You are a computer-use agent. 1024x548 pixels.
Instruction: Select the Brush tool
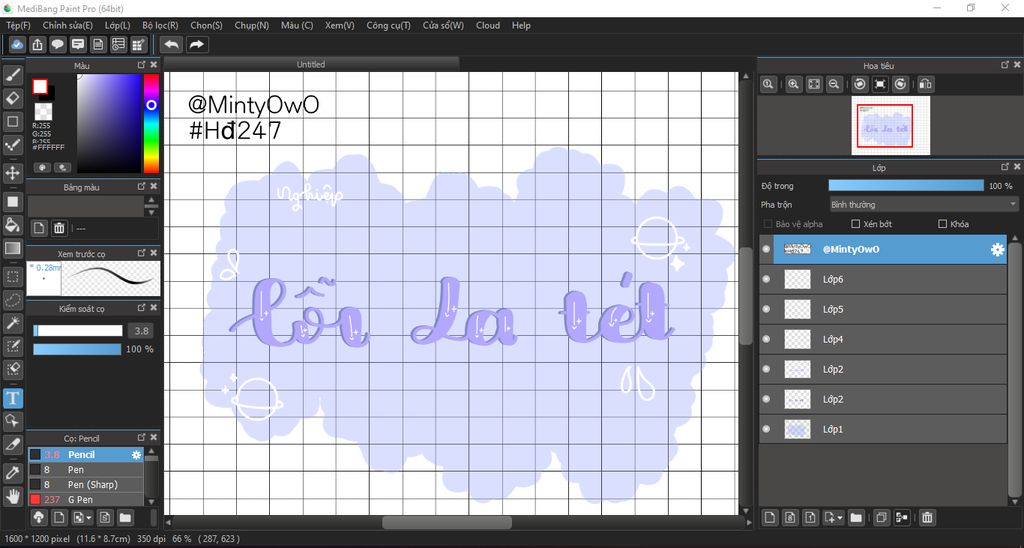pos(12,75)
